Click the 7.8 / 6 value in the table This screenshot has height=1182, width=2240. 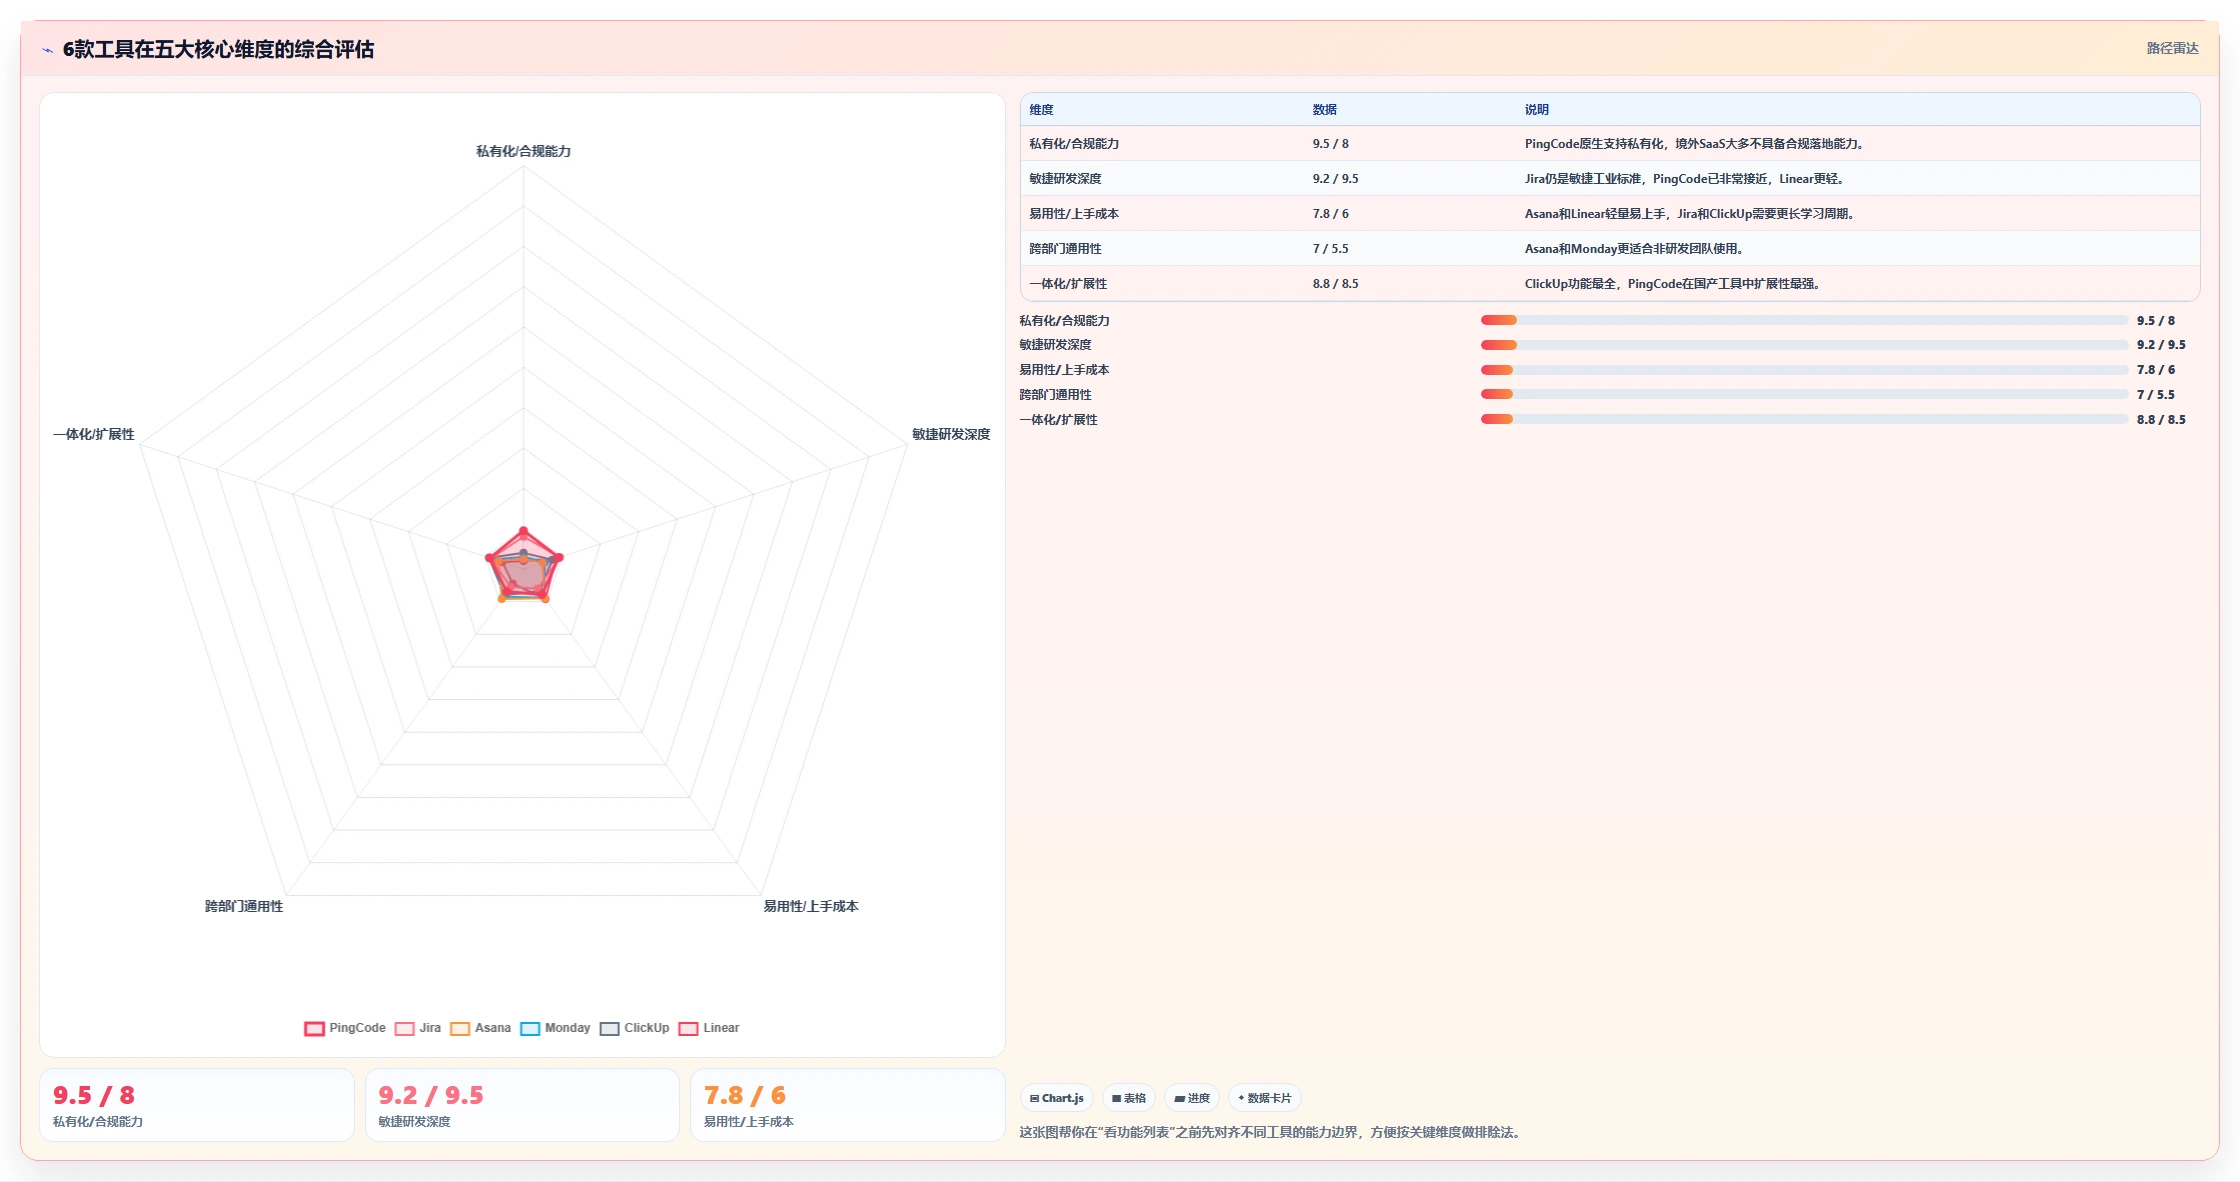pos(1331,214)
